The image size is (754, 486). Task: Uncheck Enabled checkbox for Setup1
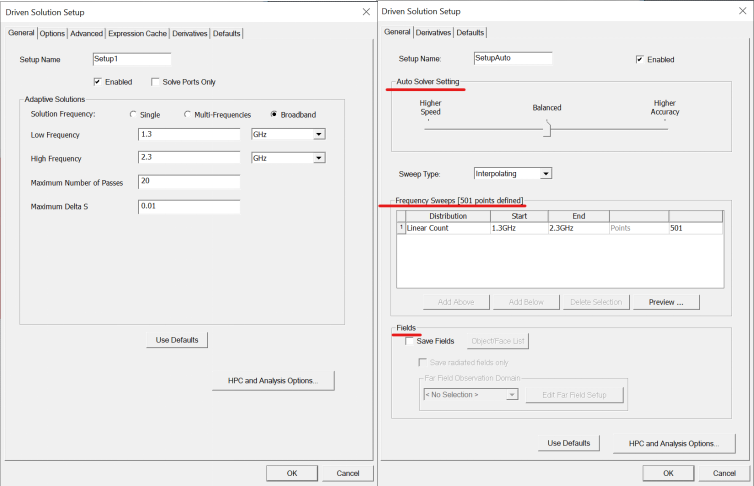click(x=98, y=82)
